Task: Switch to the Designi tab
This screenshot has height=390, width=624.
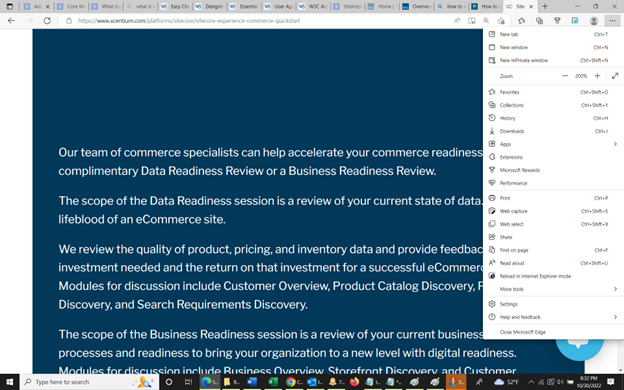Action: pyautogui.click(x=209, y=6)
